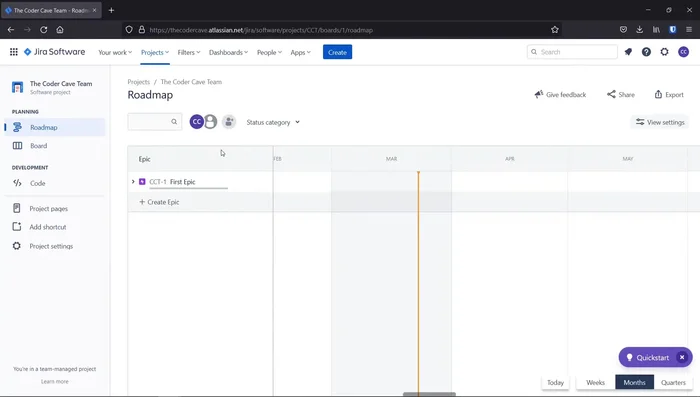This screenshot has height=397, width=700.
Task: Click the Firefox bookmark star icon
Action: click(x=554, y=30)
